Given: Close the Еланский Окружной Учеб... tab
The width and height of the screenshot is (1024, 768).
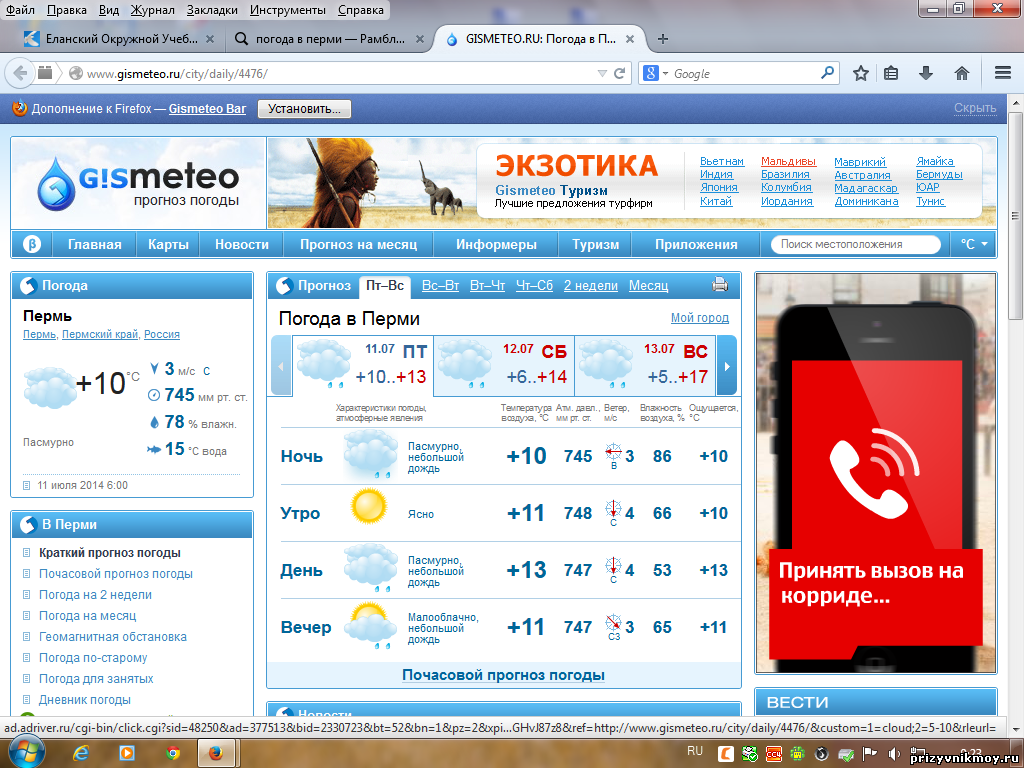Looking at the screenshot, I should click(x=210, y=39).
